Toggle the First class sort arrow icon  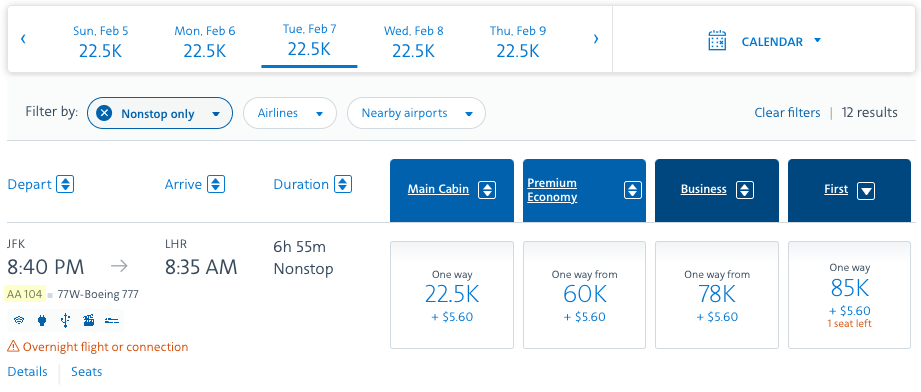pos(866,190)
